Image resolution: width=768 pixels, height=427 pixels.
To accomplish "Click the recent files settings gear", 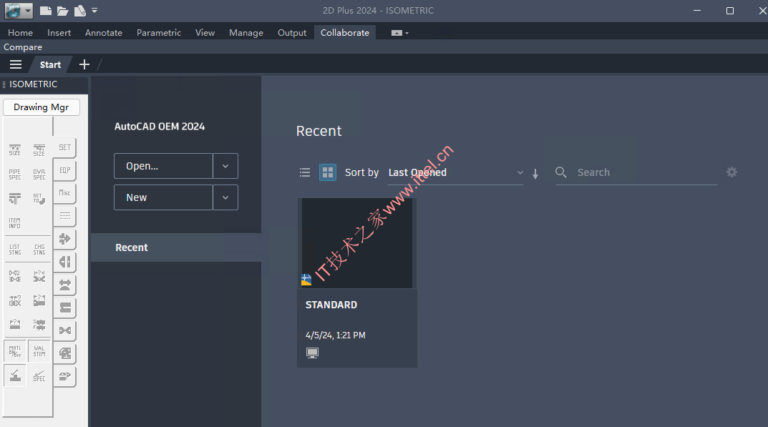I will [x=731, y=172].
